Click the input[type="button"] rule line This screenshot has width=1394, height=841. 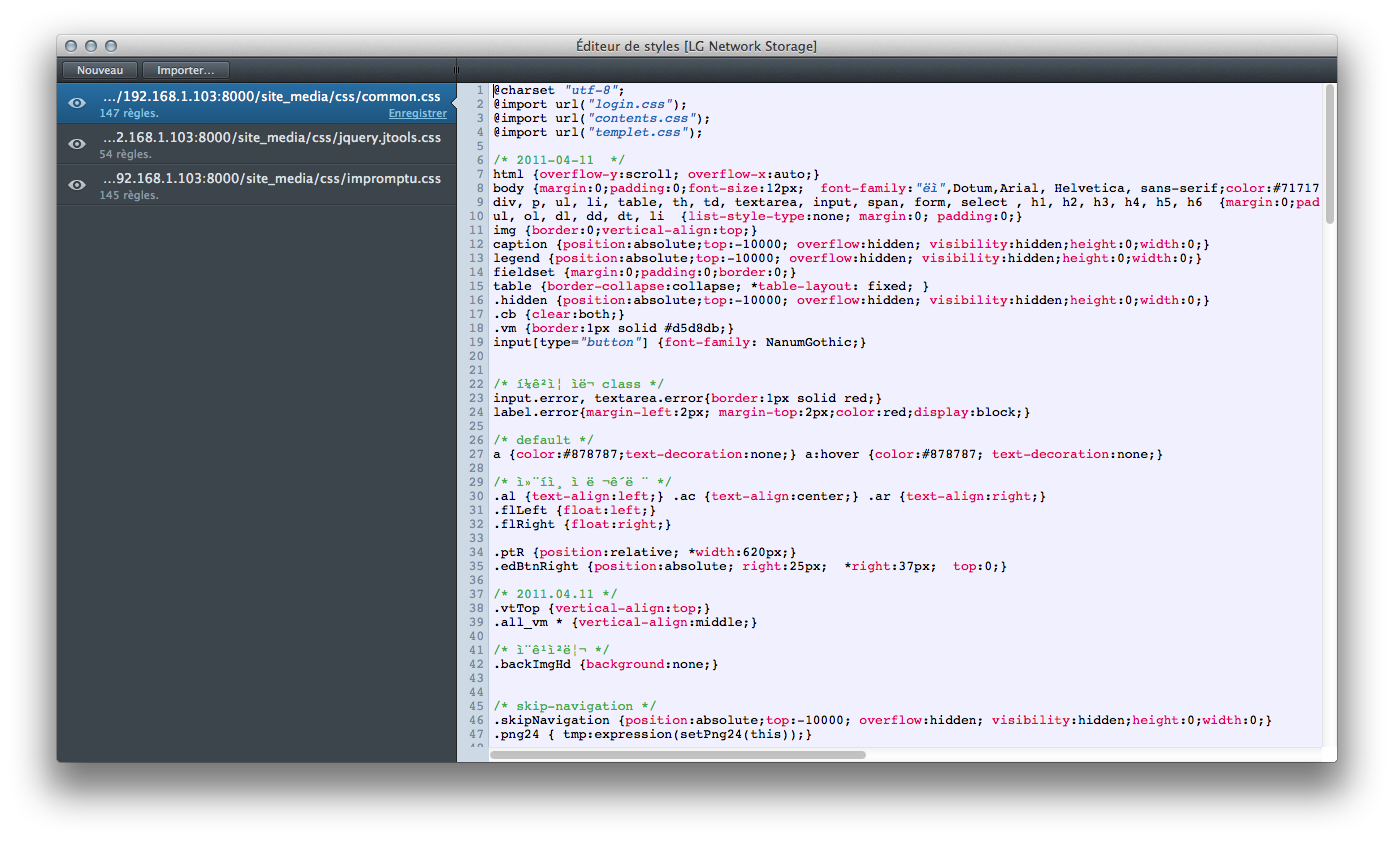[680, 342]
